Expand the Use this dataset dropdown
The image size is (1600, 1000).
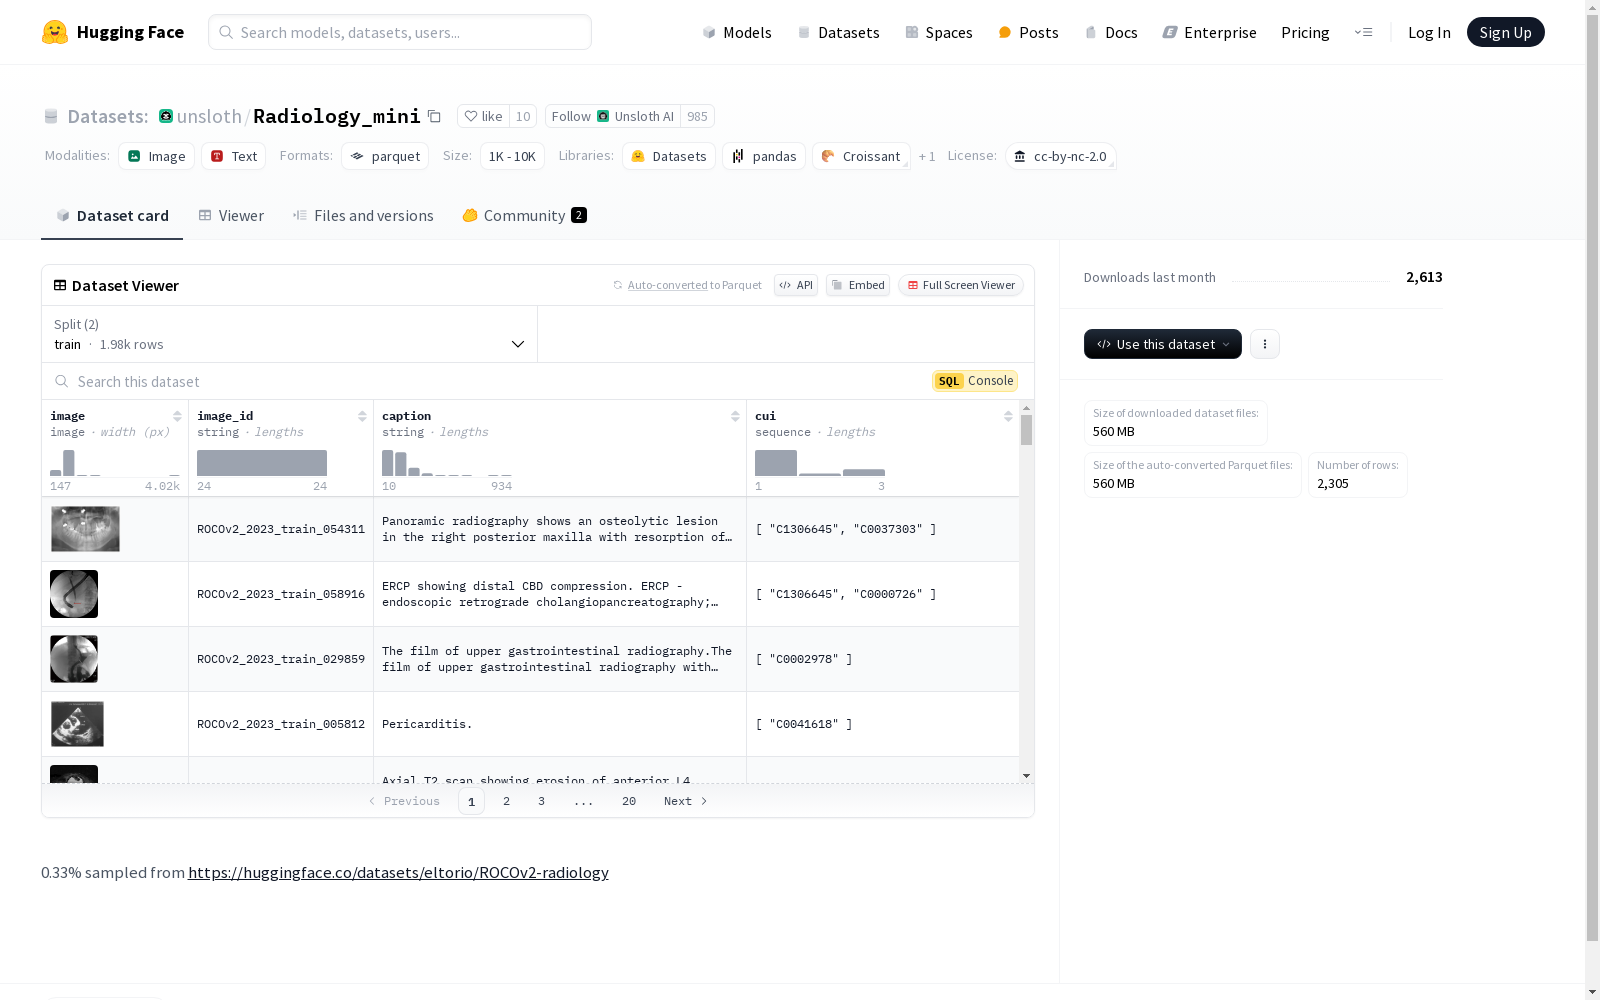1162,344
